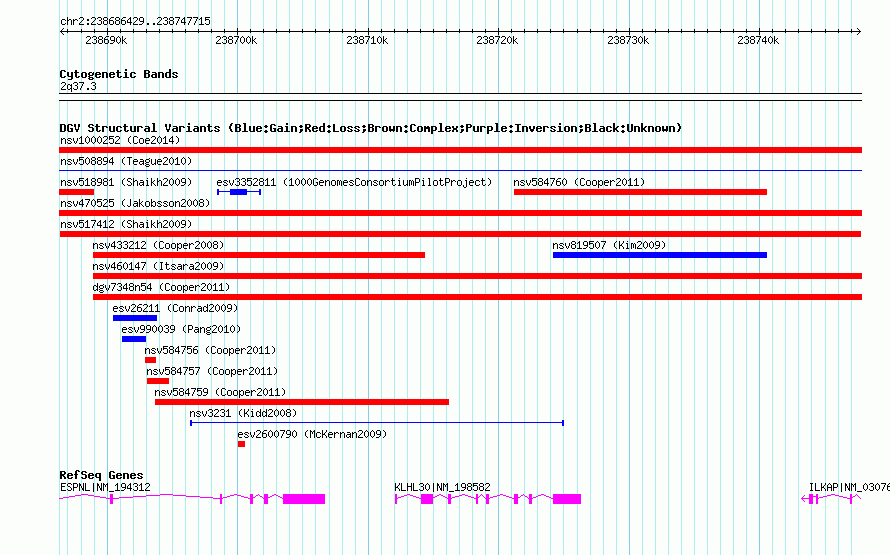890x555 pixels.
Task: Click the 2q37.3 cytogenetic band bar
Action: point(460,97)
